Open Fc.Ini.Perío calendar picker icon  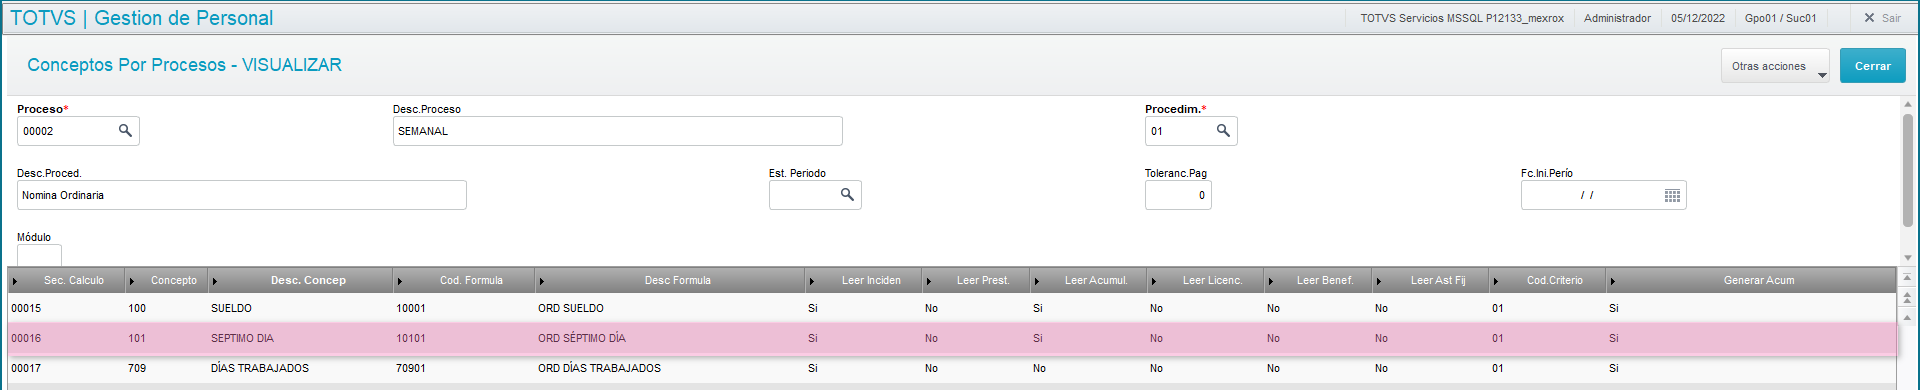[1672, 195]
